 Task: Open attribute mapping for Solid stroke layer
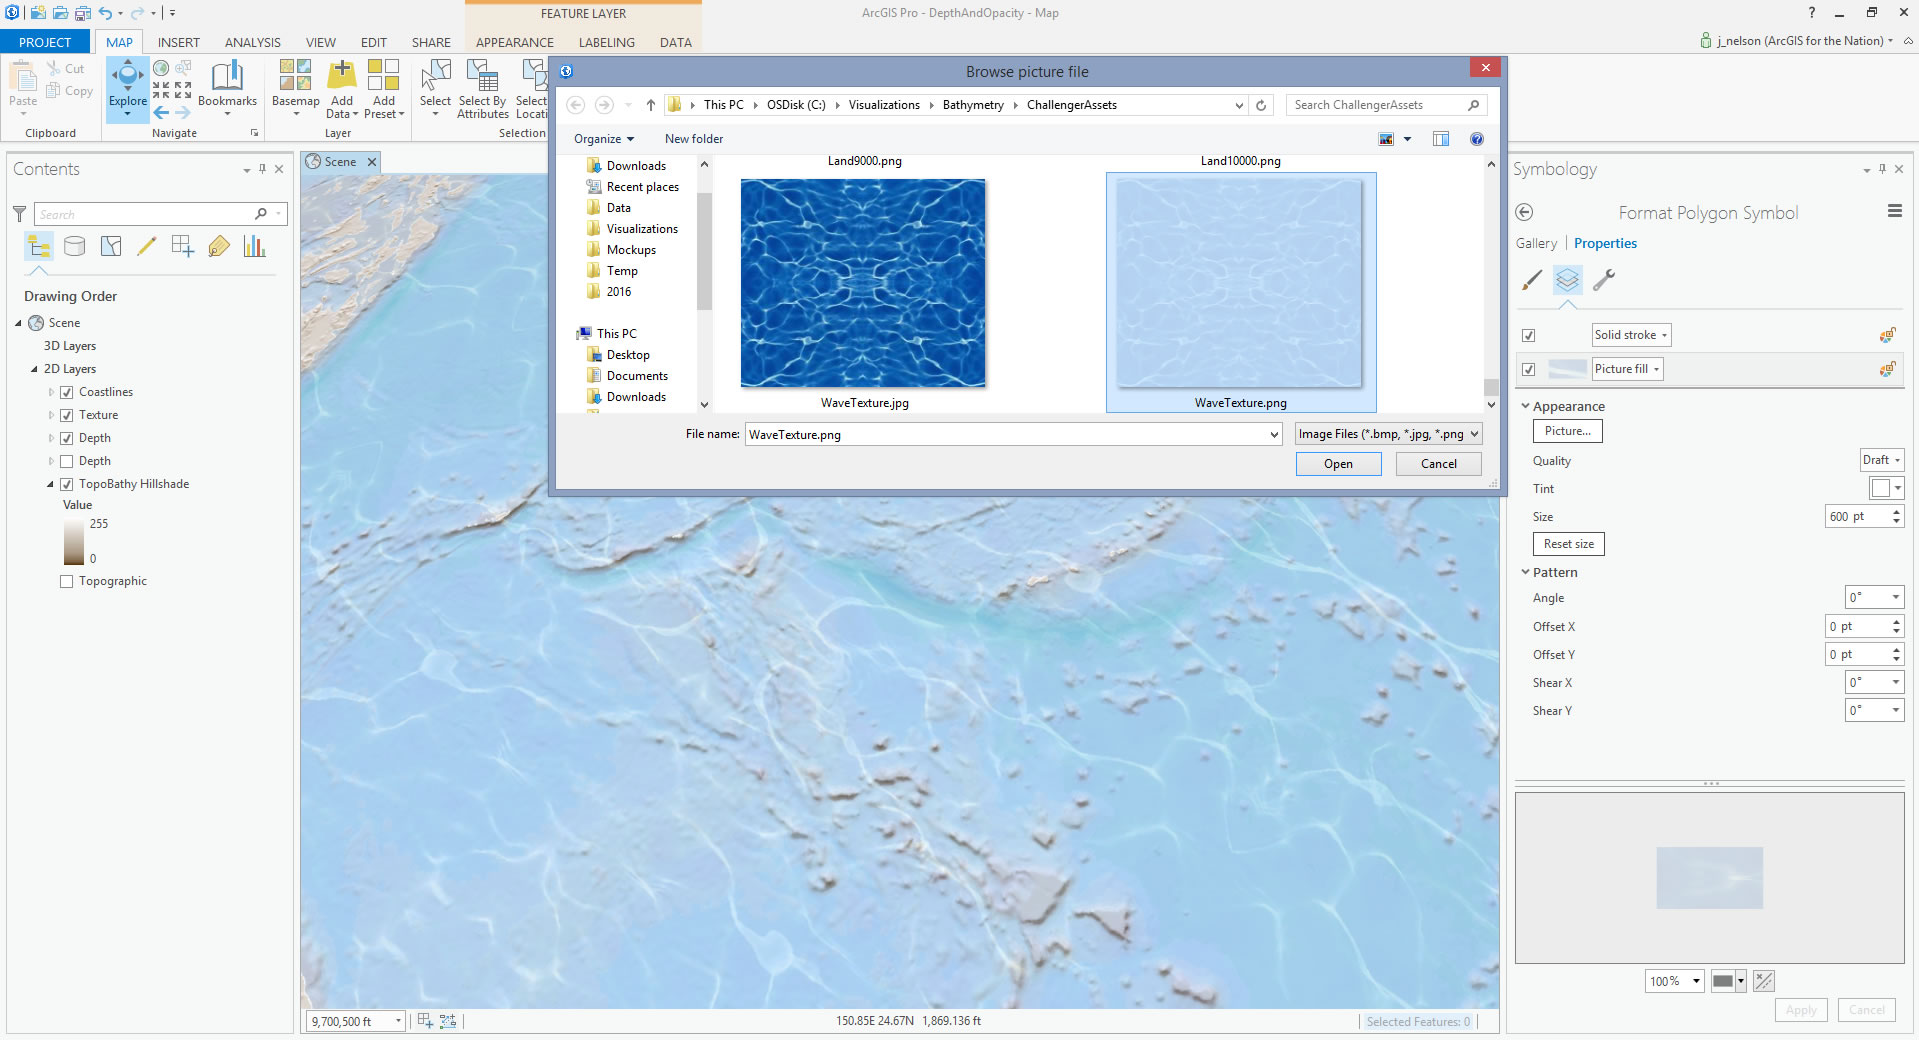pos(1887,335)
